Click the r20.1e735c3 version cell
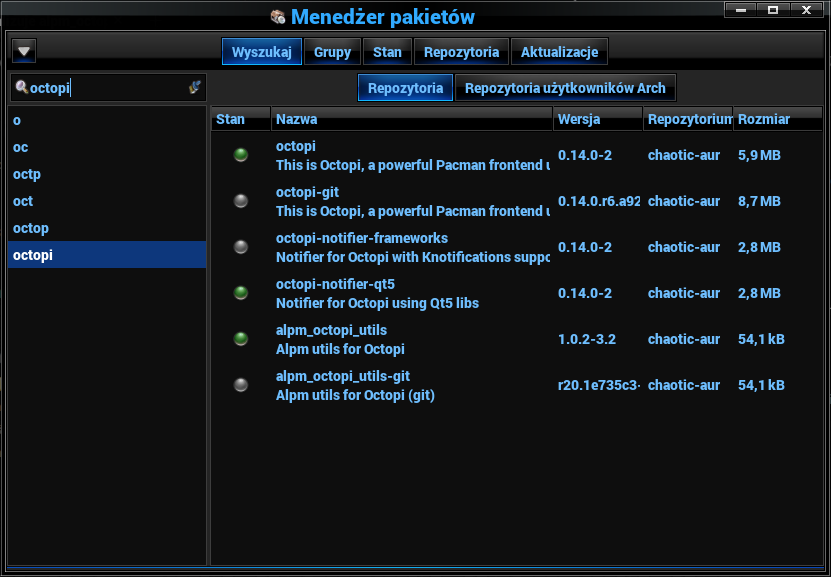Viewport: 831px width, 577px height. point(599,385)
